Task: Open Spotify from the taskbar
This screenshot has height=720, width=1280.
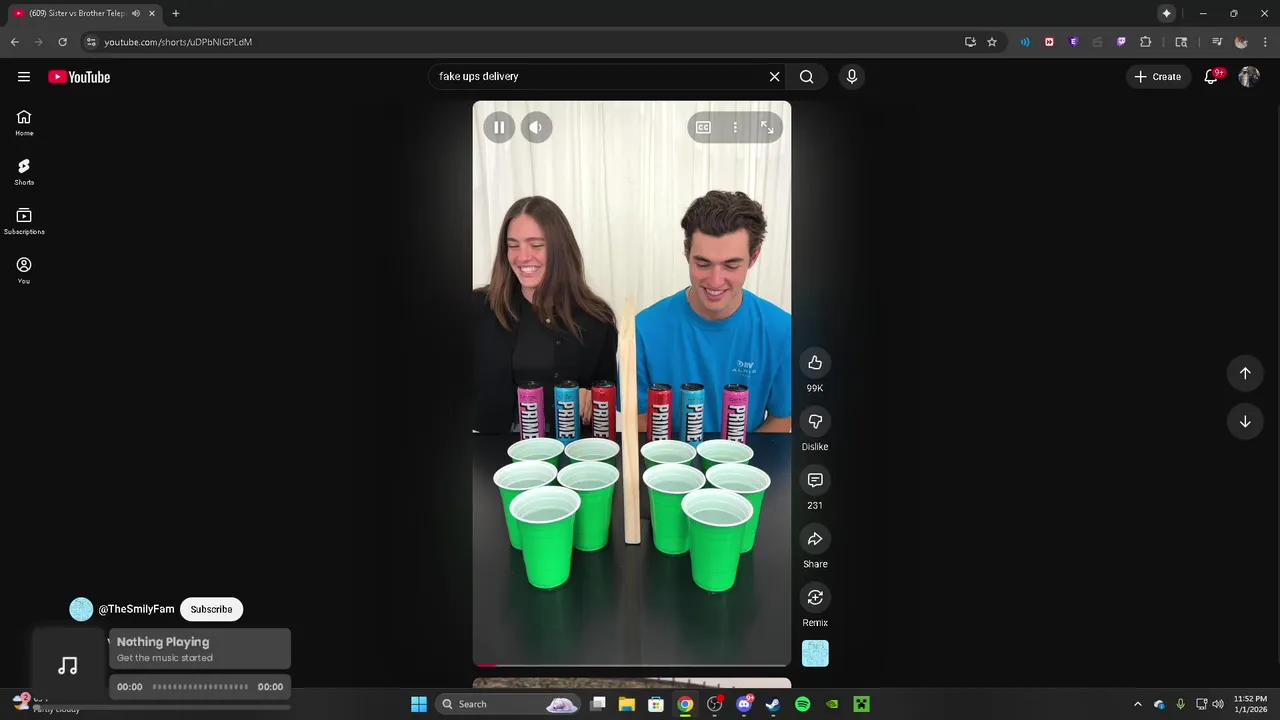Action: coord(802,704)
